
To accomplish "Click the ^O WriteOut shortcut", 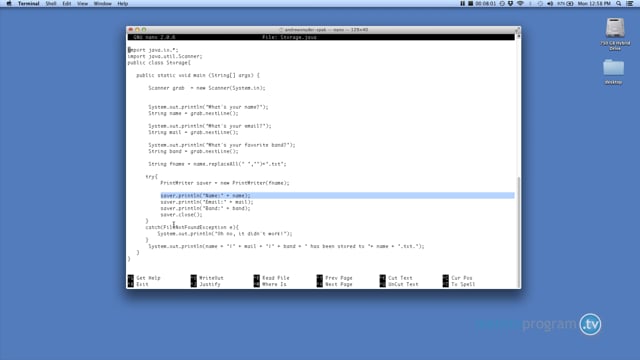I will pyautogui.click(x=207, y=278).
